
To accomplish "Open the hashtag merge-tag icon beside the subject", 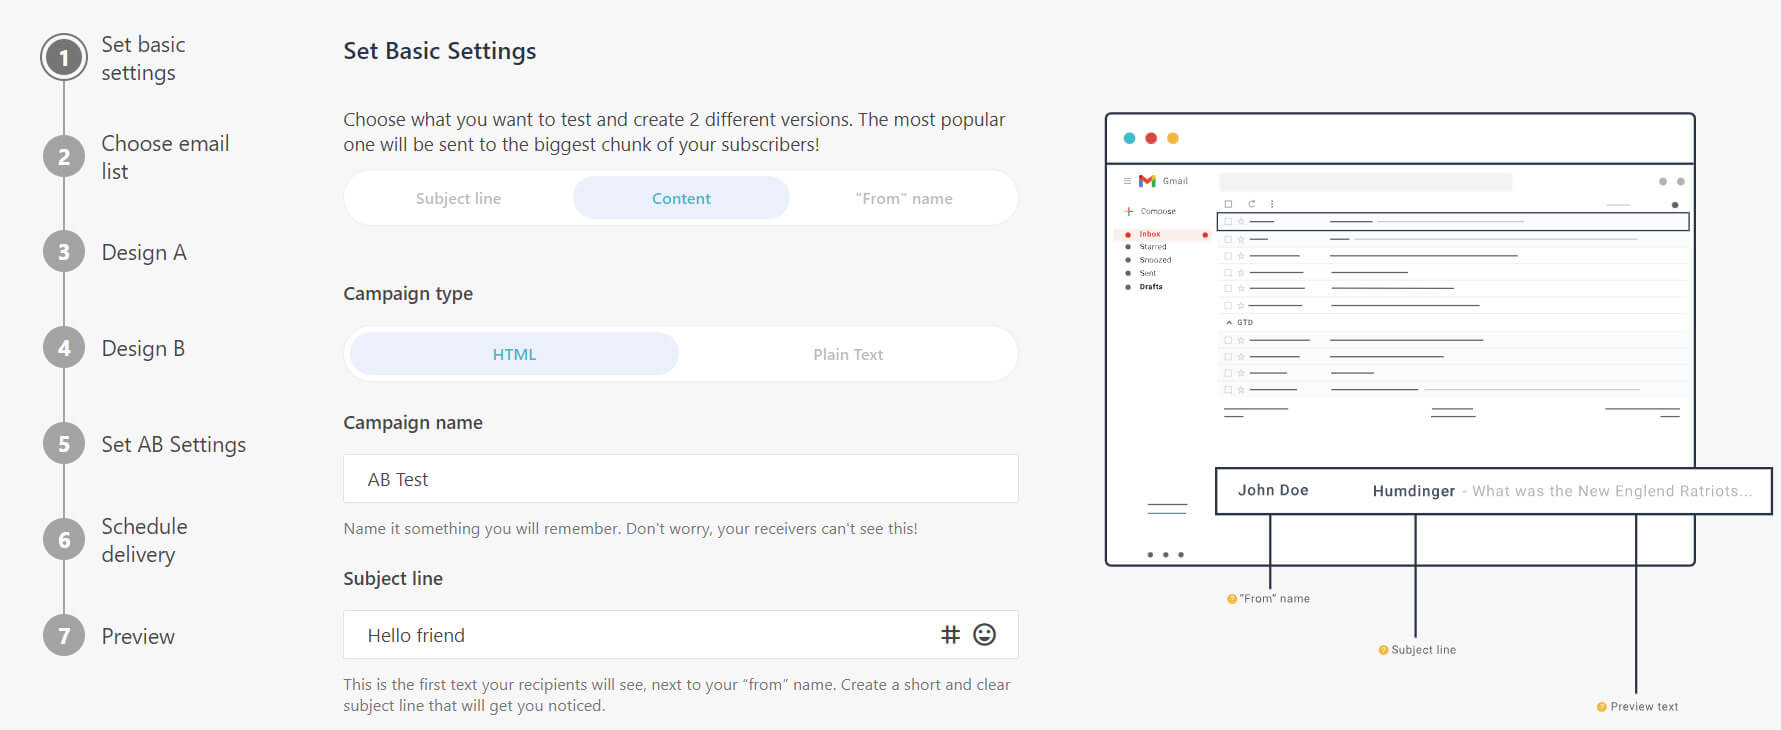I will pyautogui.click(x=950, y=634).
